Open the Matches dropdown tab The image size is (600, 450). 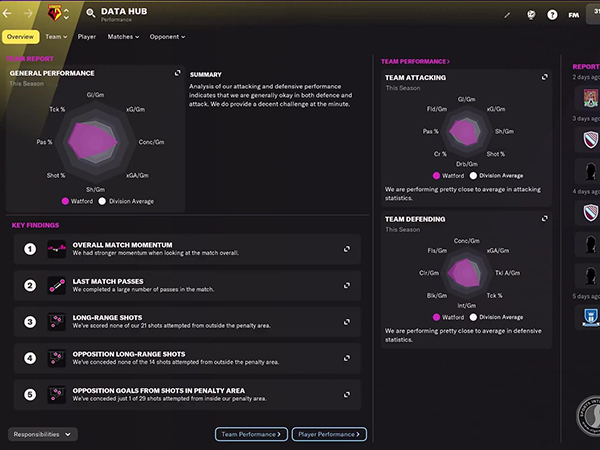point(123,37)
